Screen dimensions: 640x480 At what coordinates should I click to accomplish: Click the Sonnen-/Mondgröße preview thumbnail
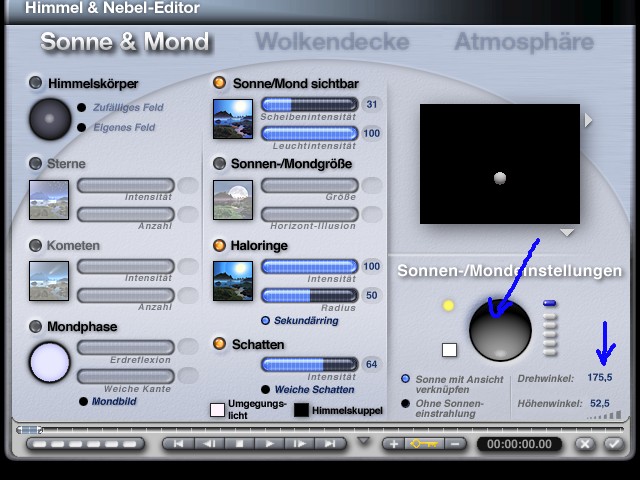(x=233, y=200)
